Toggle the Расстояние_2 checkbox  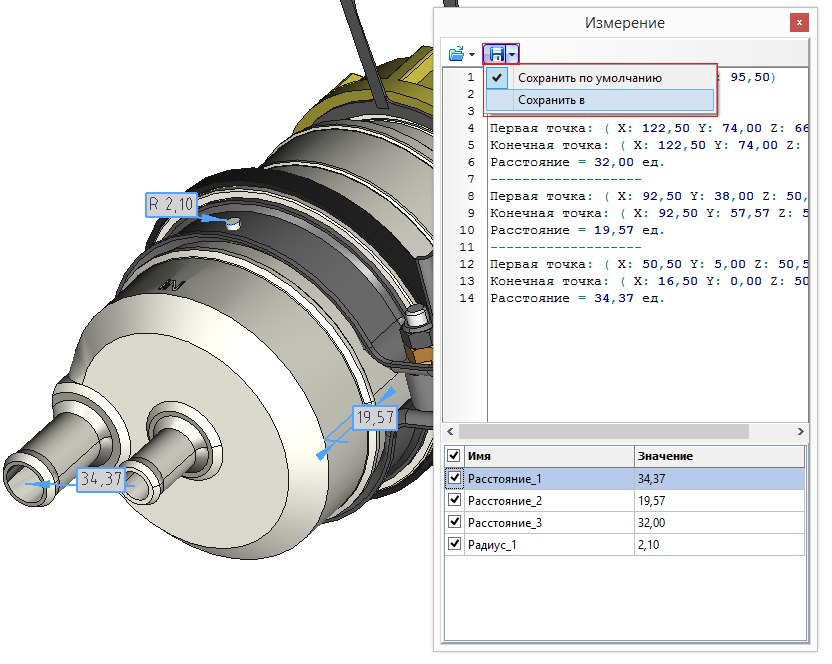click(455, 501)
